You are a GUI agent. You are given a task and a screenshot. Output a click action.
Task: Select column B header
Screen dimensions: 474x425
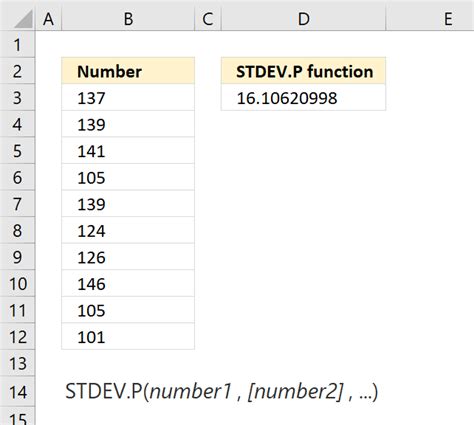128,19
